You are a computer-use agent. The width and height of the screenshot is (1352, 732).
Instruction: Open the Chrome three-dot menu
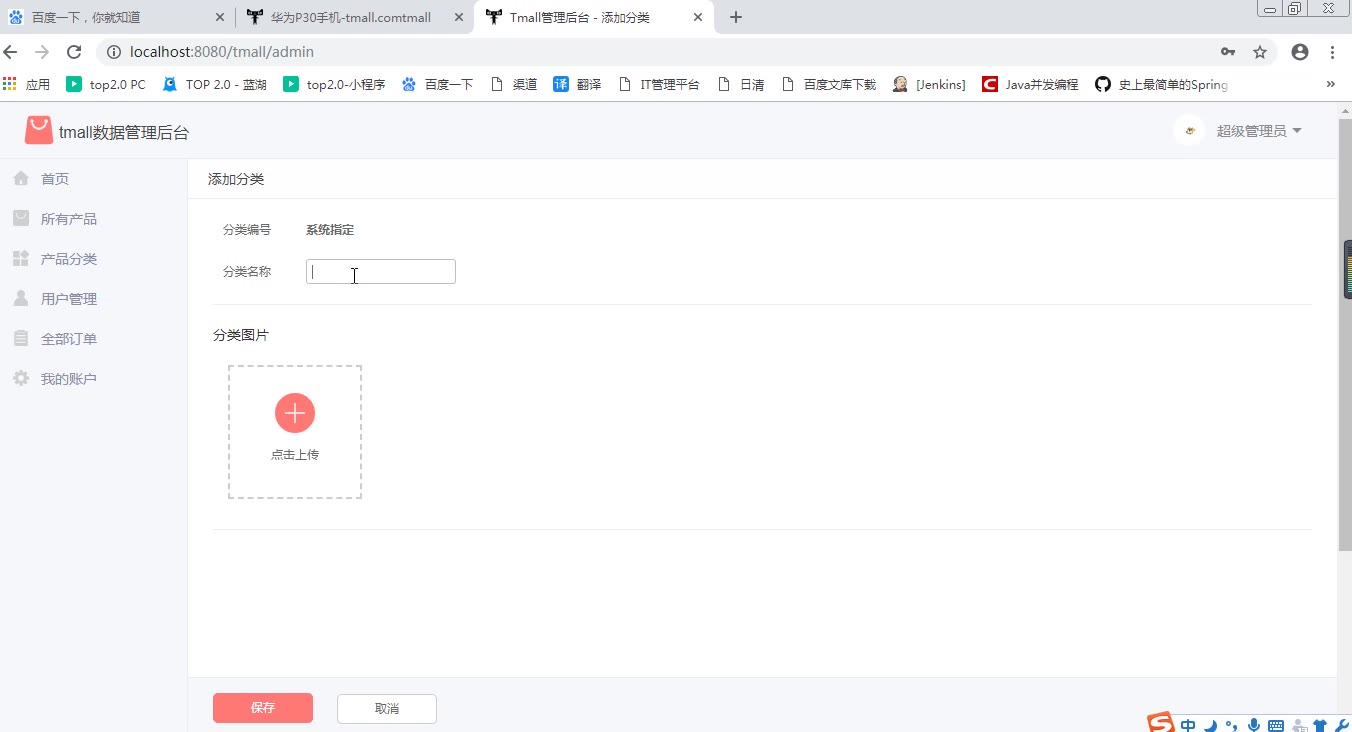pos(1333,52)
